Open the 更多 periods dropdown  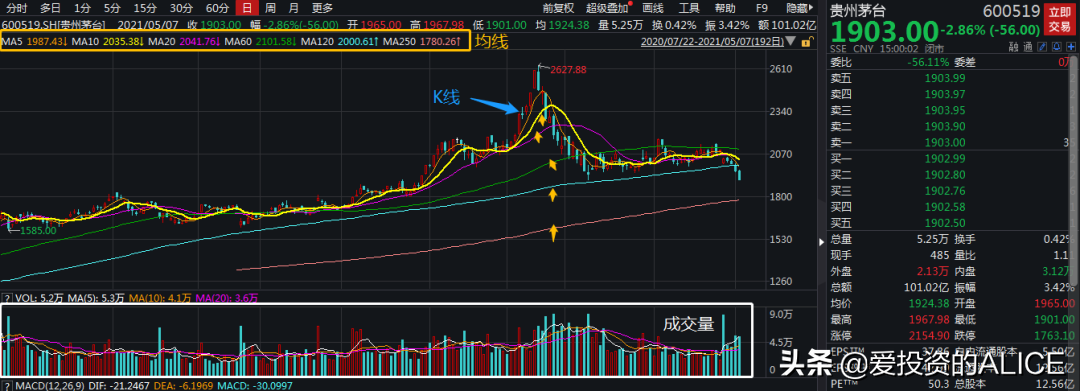pos(322,8)
